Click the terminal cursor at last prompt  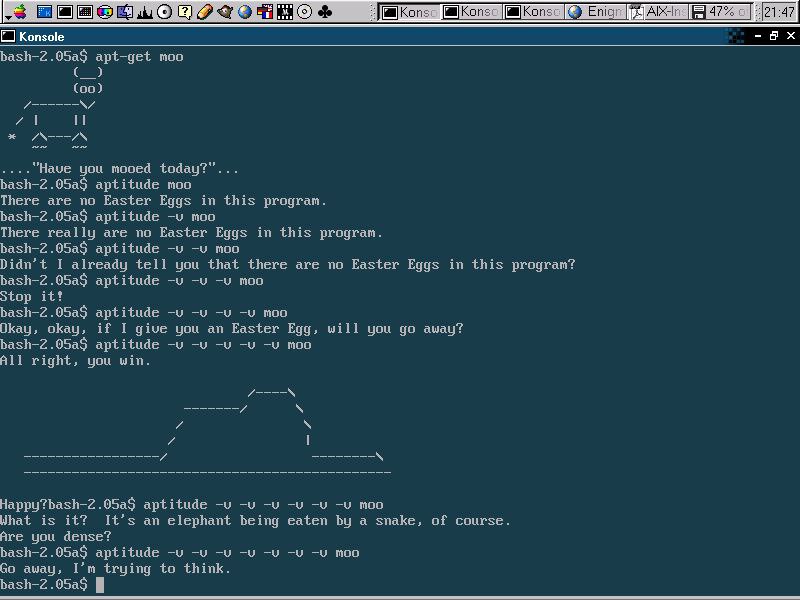(99, 585)
